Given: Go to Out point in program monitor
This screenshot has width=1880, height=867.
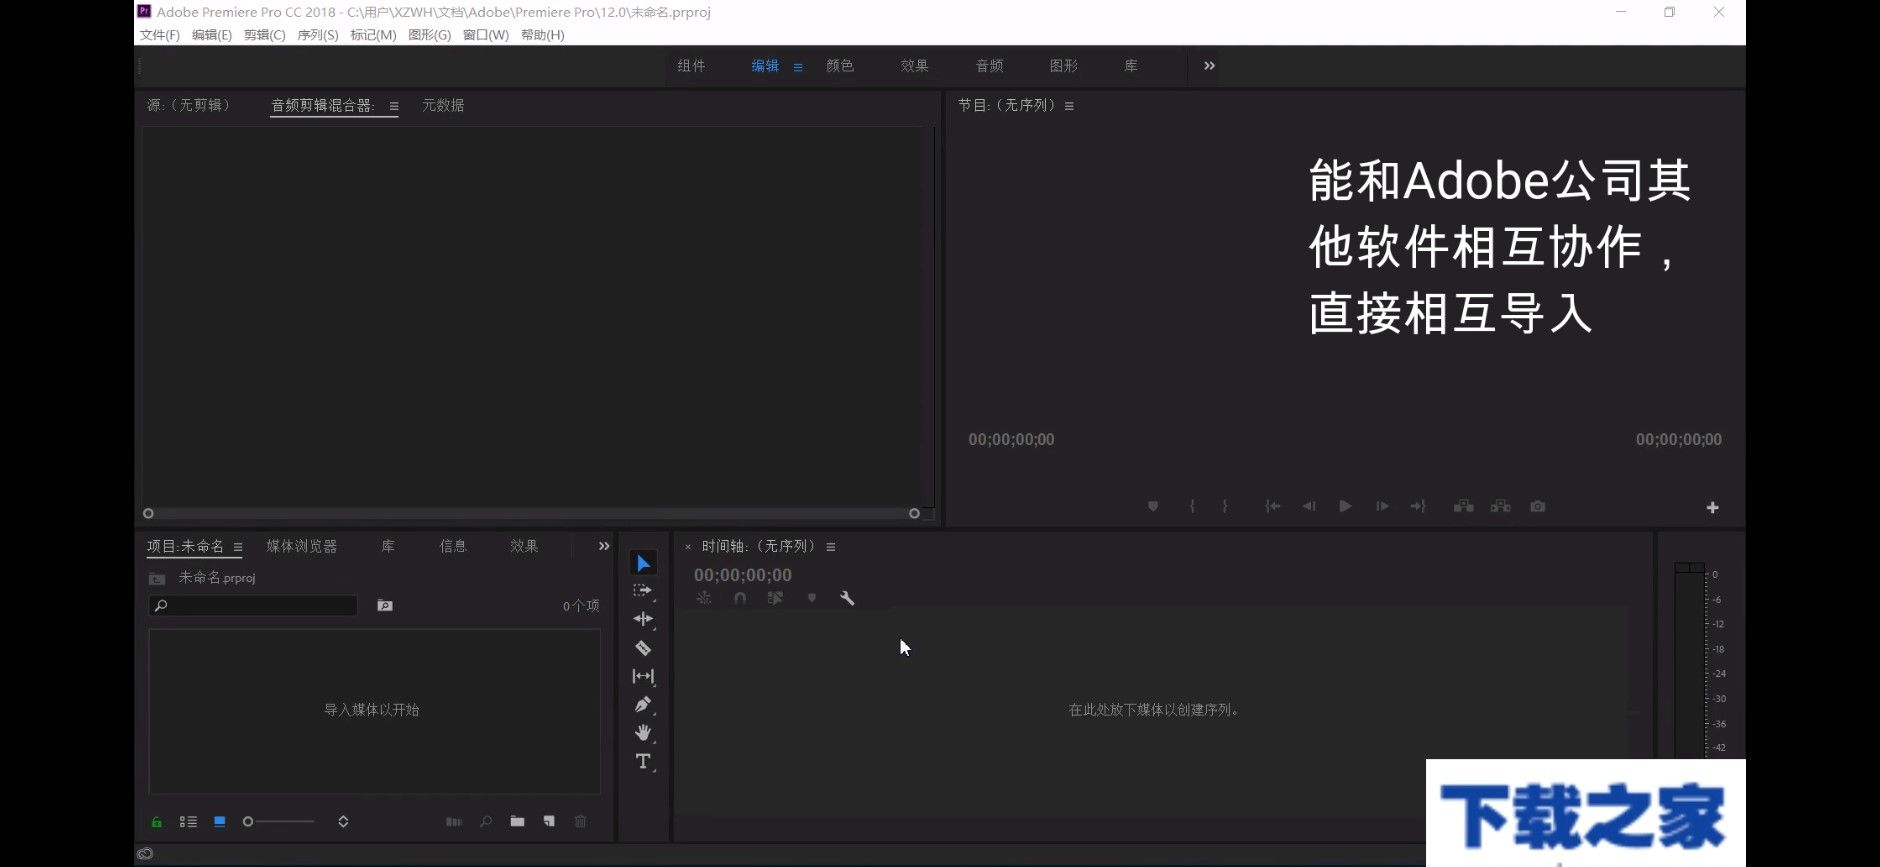Looking at the screenshot, I should (1418, 507).
